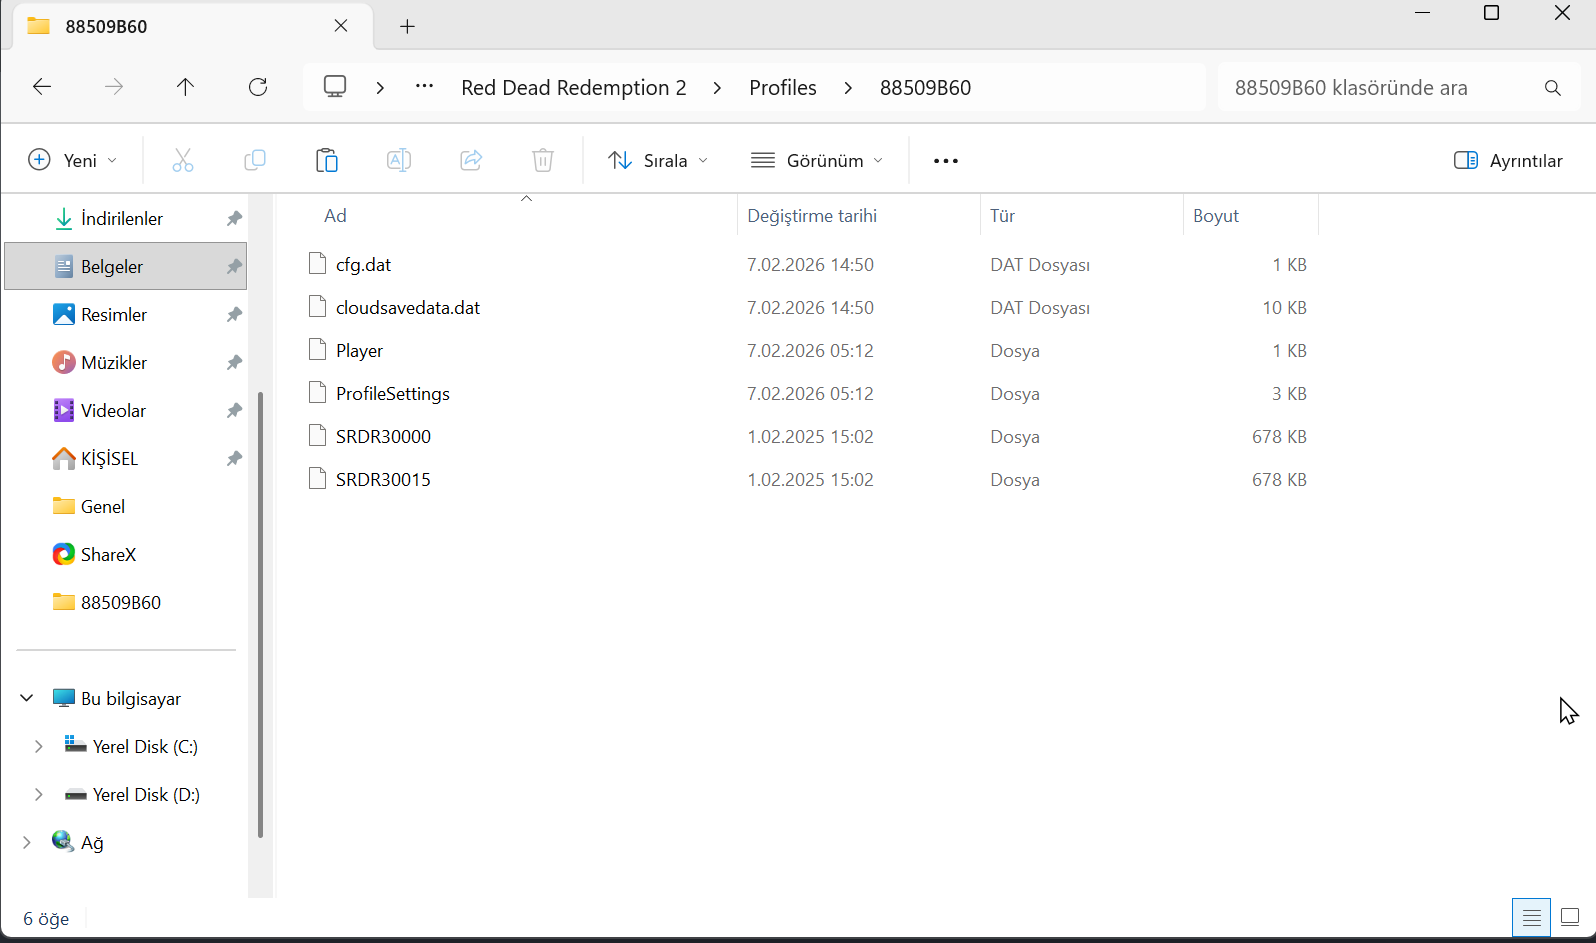Select Bu bilgisayar in the sidebar
1596x943 pixels.
click(131, 698)
